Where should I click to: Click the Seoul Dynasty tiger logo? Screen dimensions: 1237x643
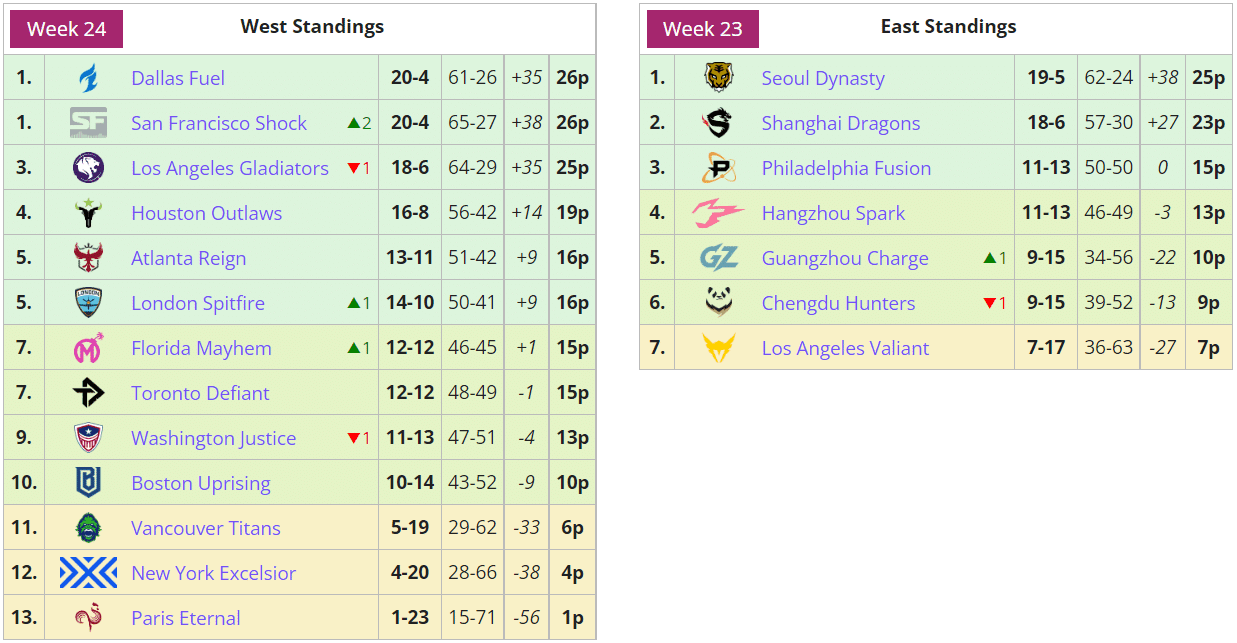[x=718, y=78]
